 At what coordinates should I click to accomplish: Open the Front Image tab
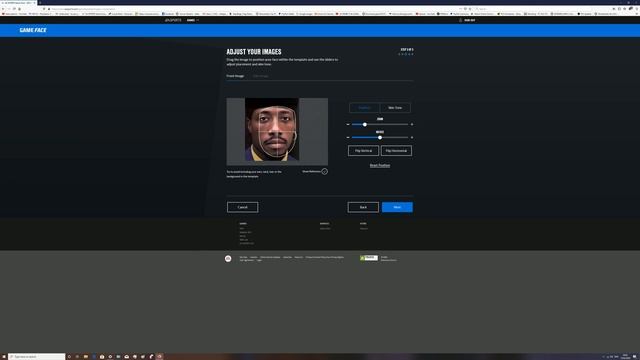click(x=235, y=76)
